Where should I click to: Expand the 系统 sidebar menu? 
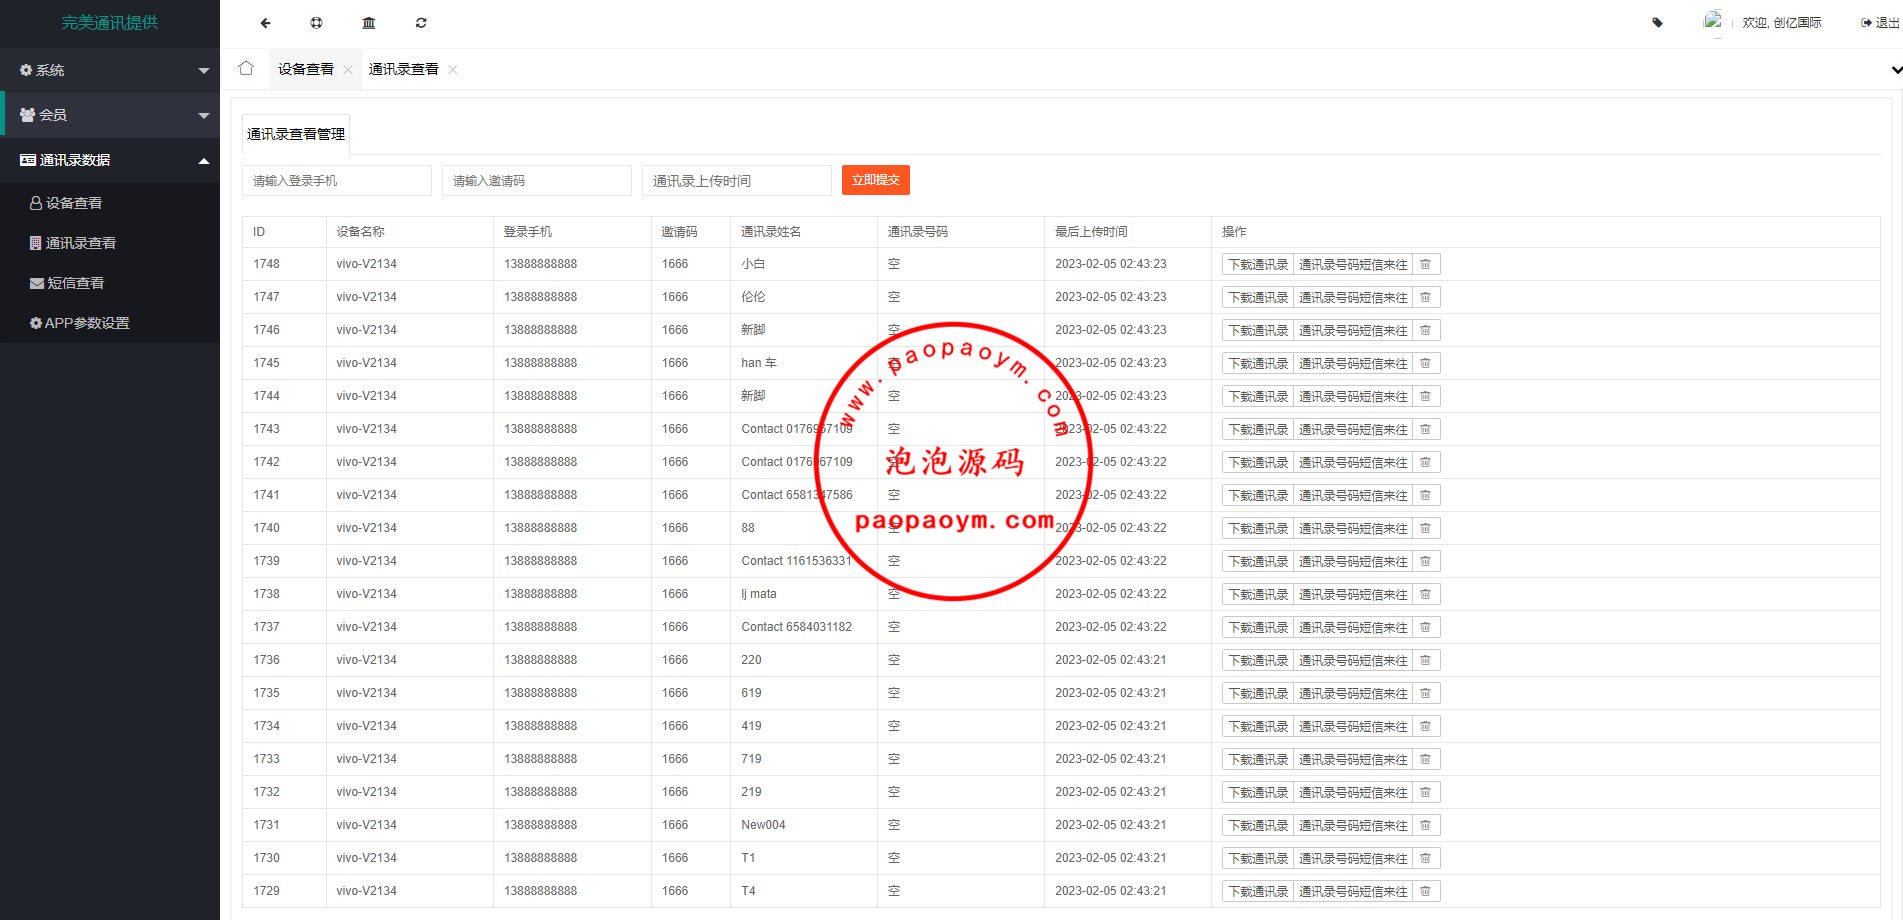point(110,70)
